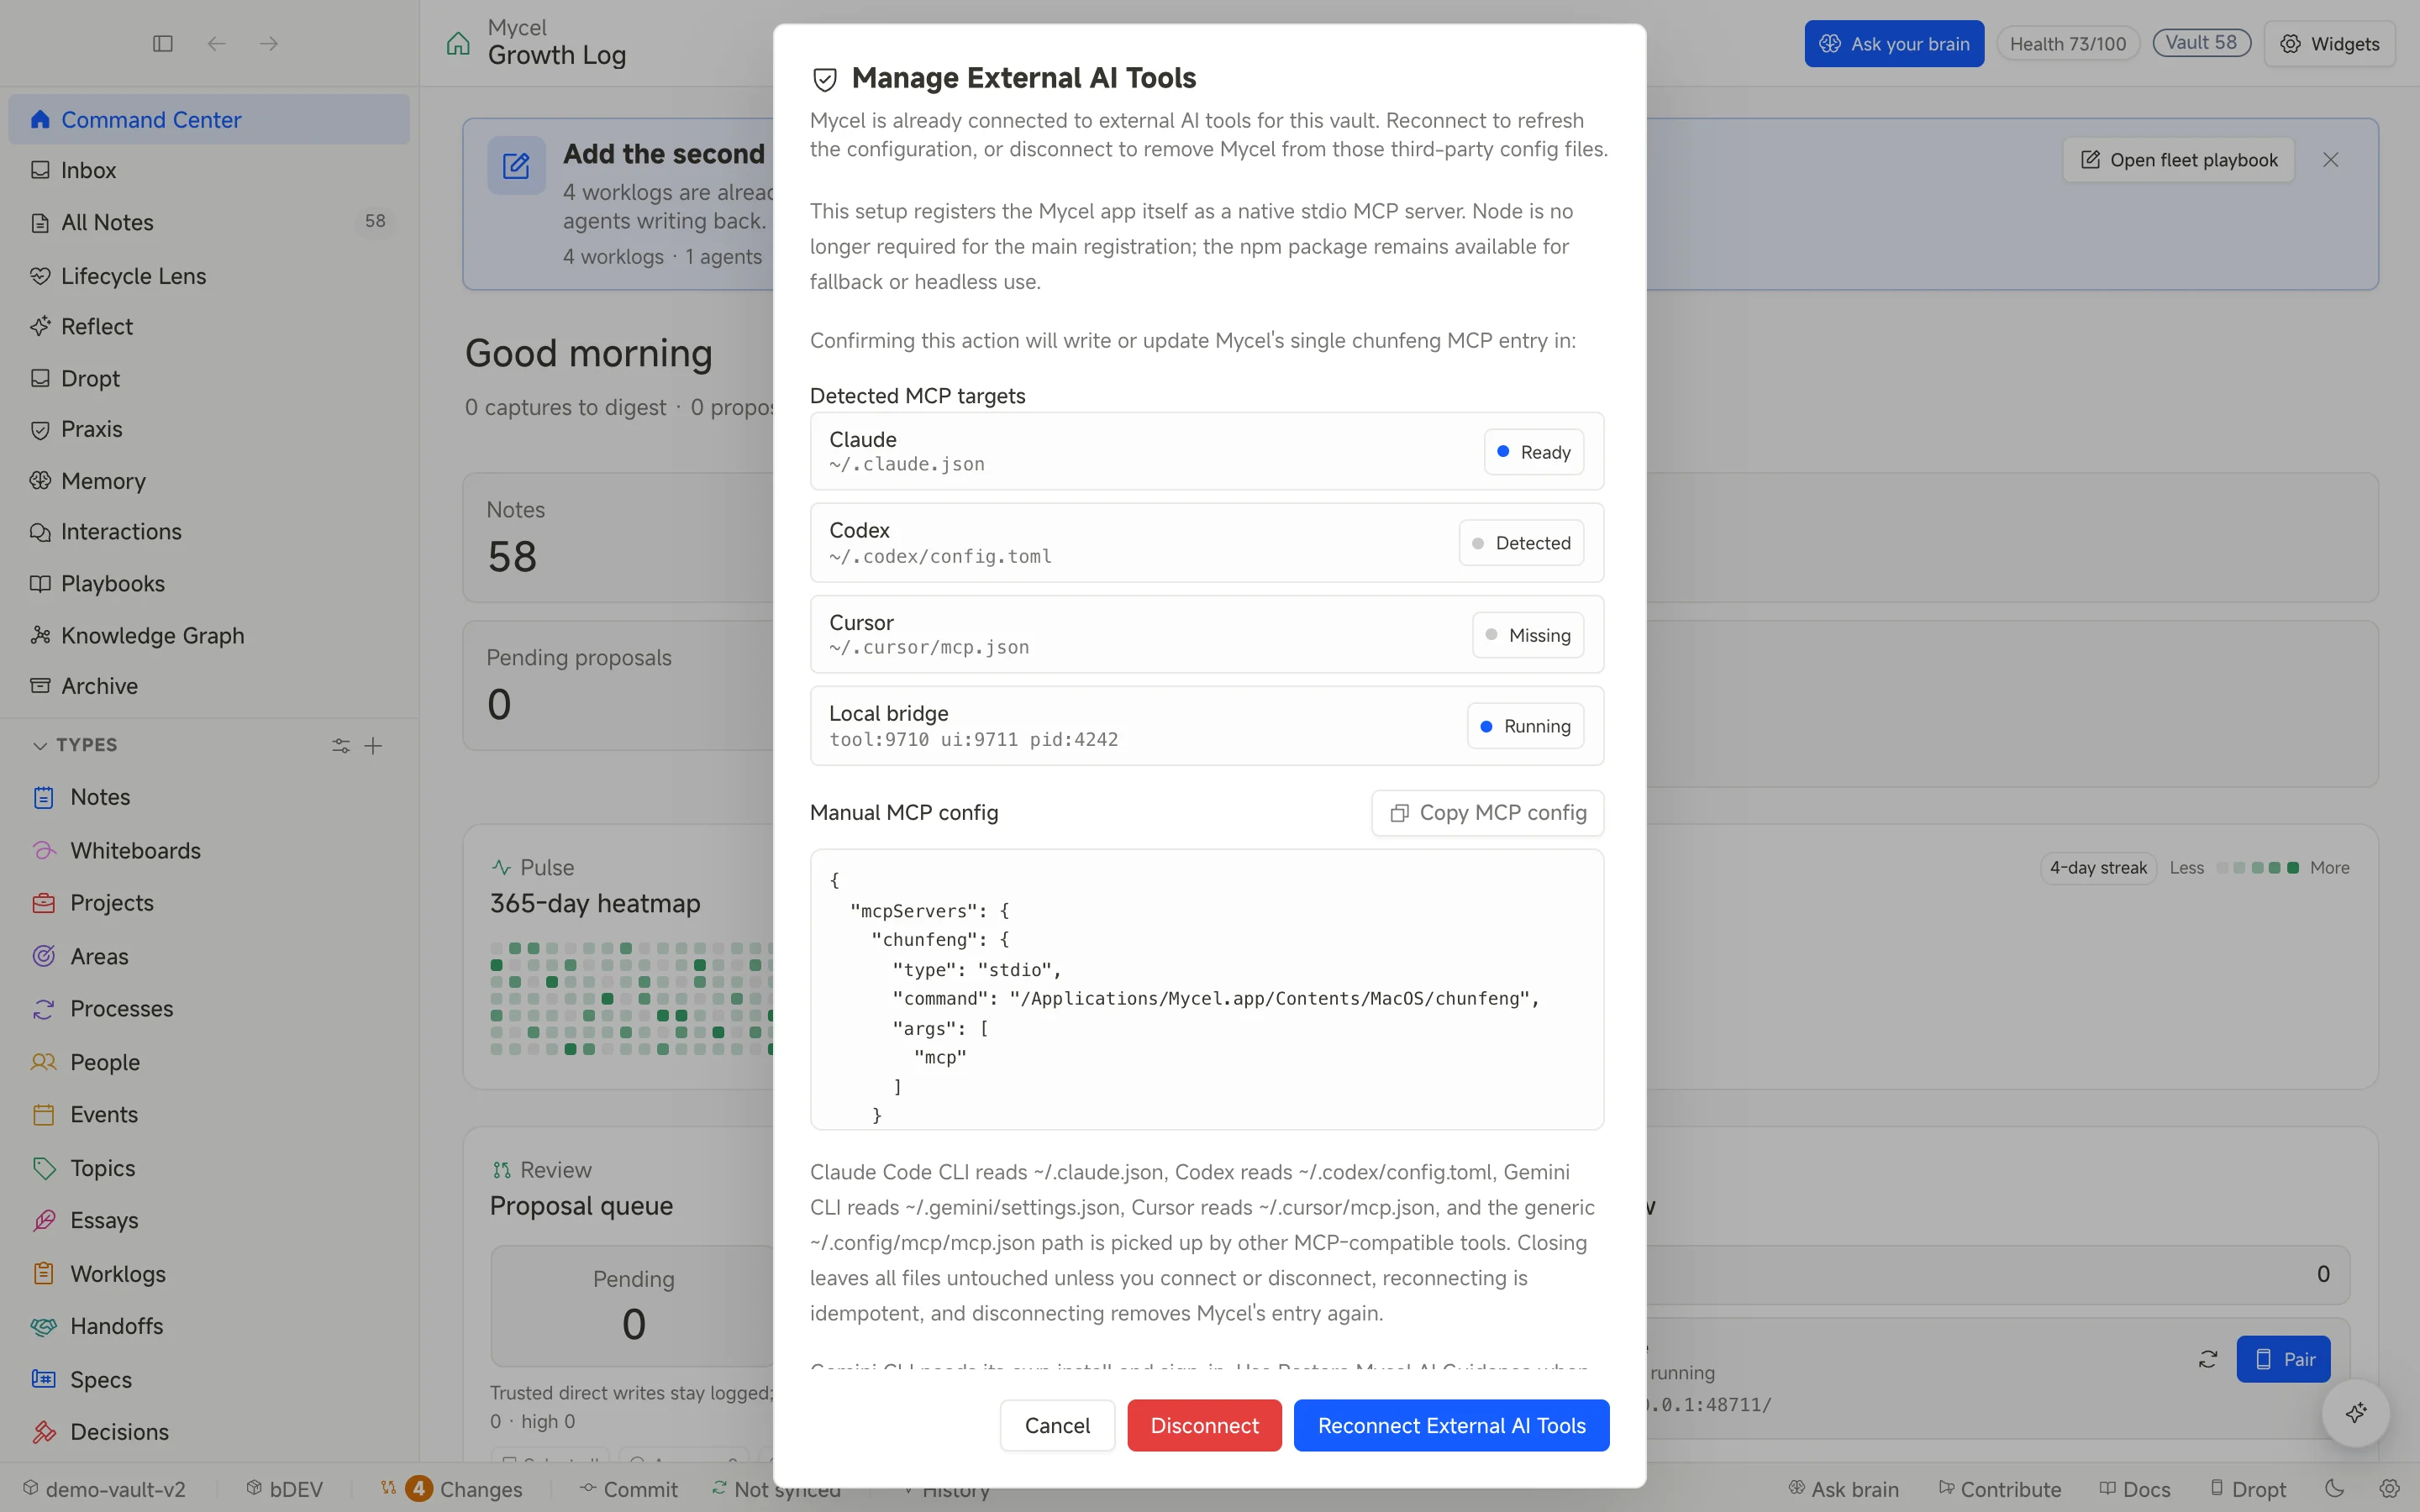Open Docs in status bar
Screen dimensions: 2420x1512
pyautogui.click(x=2135, y=1489)
